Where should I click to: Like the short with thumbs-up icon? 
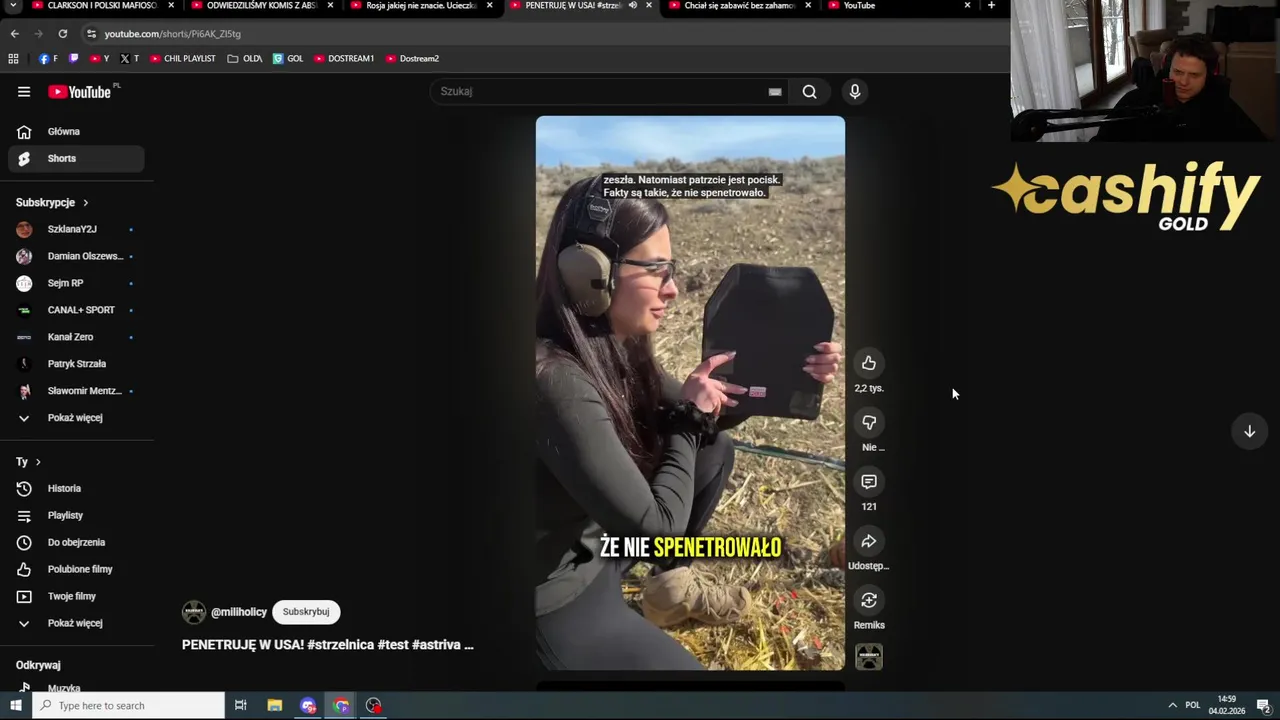tap(869, 363)
